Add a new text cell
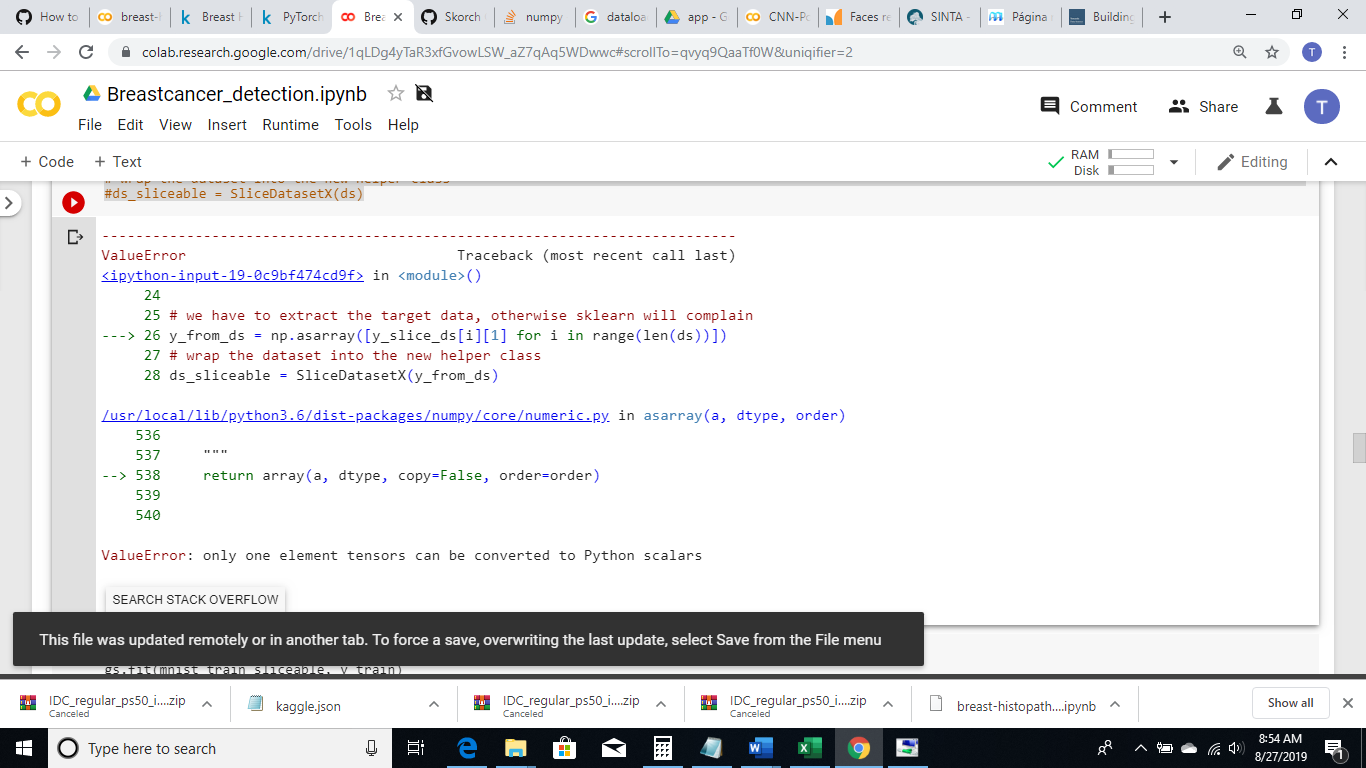The width and height of the screenshot is (1366, 768). click(117, 161)
